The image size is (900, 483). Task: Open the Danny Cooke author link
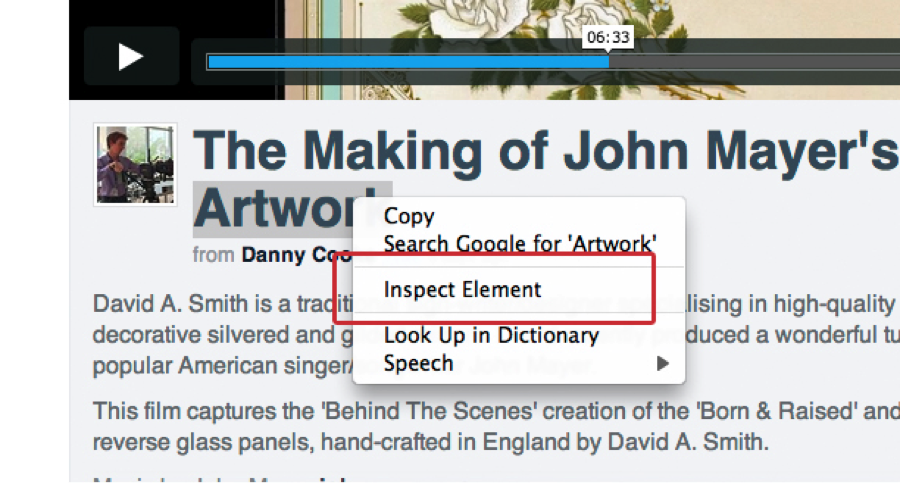[x=297, y=254]
